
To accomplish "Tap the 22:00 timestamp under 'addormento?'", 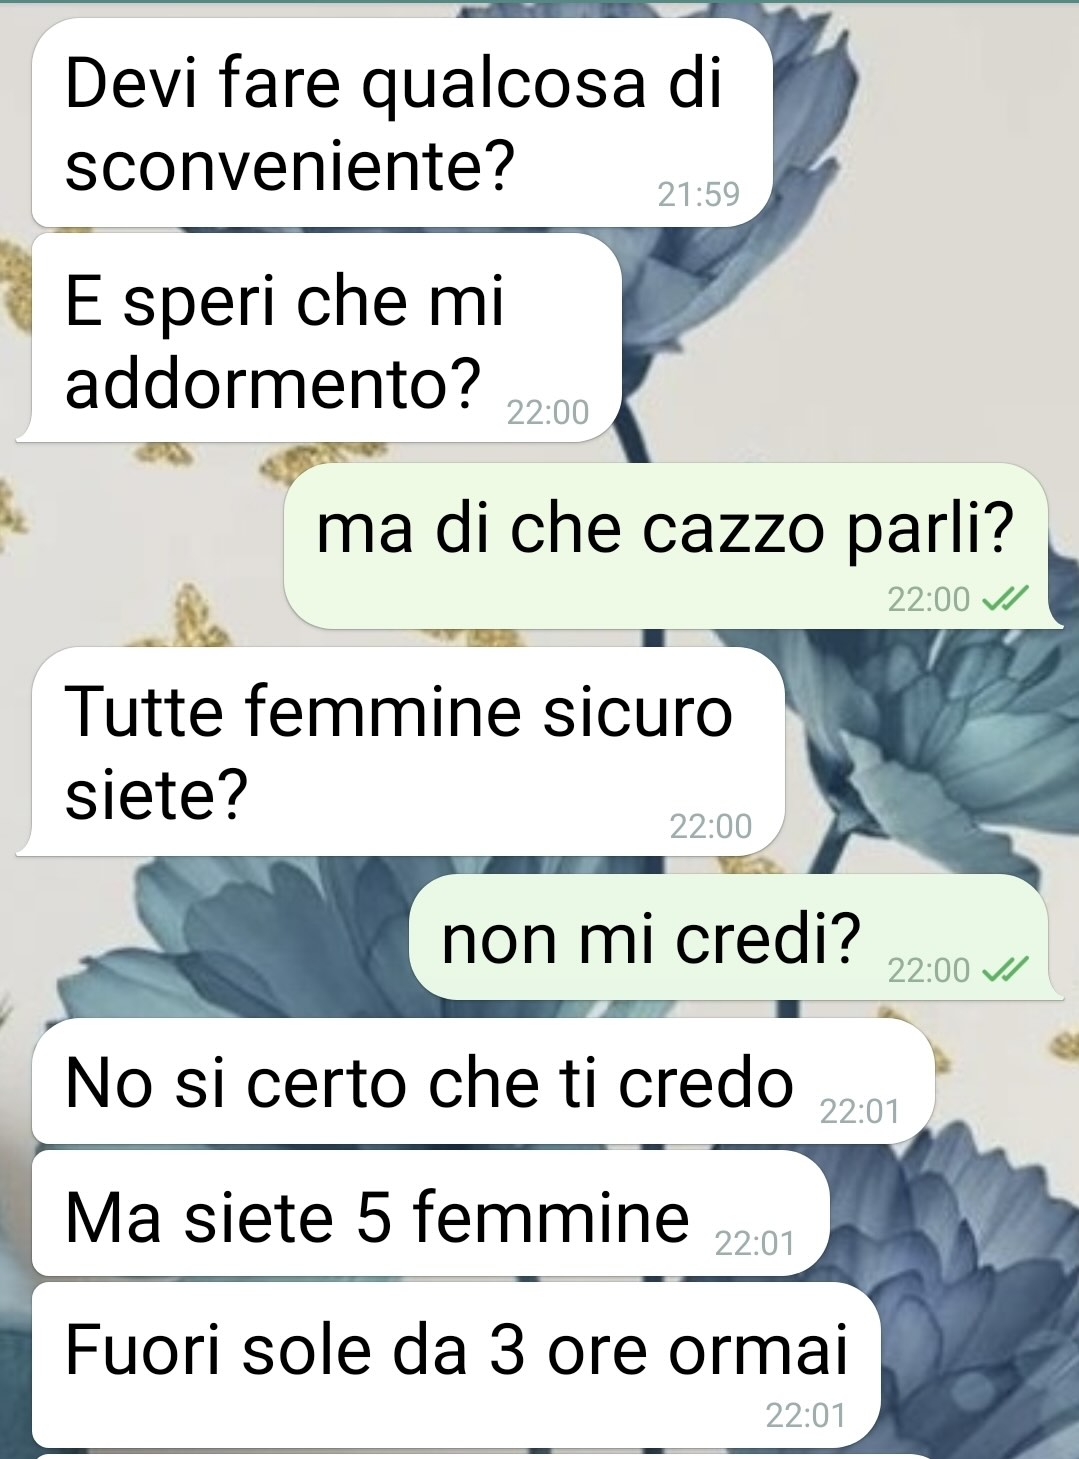I will coord(548,412).
